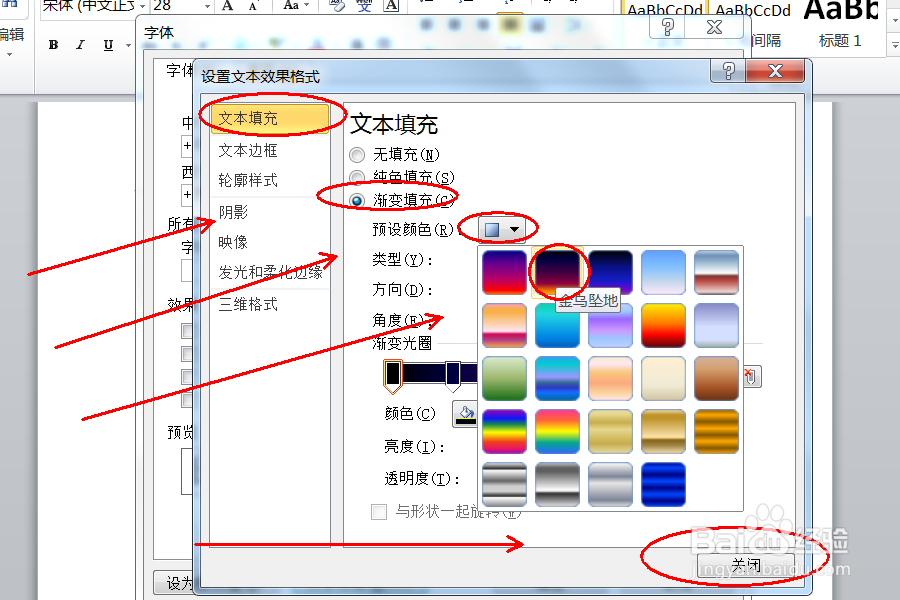Click the character border (字符边框) icon
This screenshot has height=600, width=900.
click(x=390, y=7)
